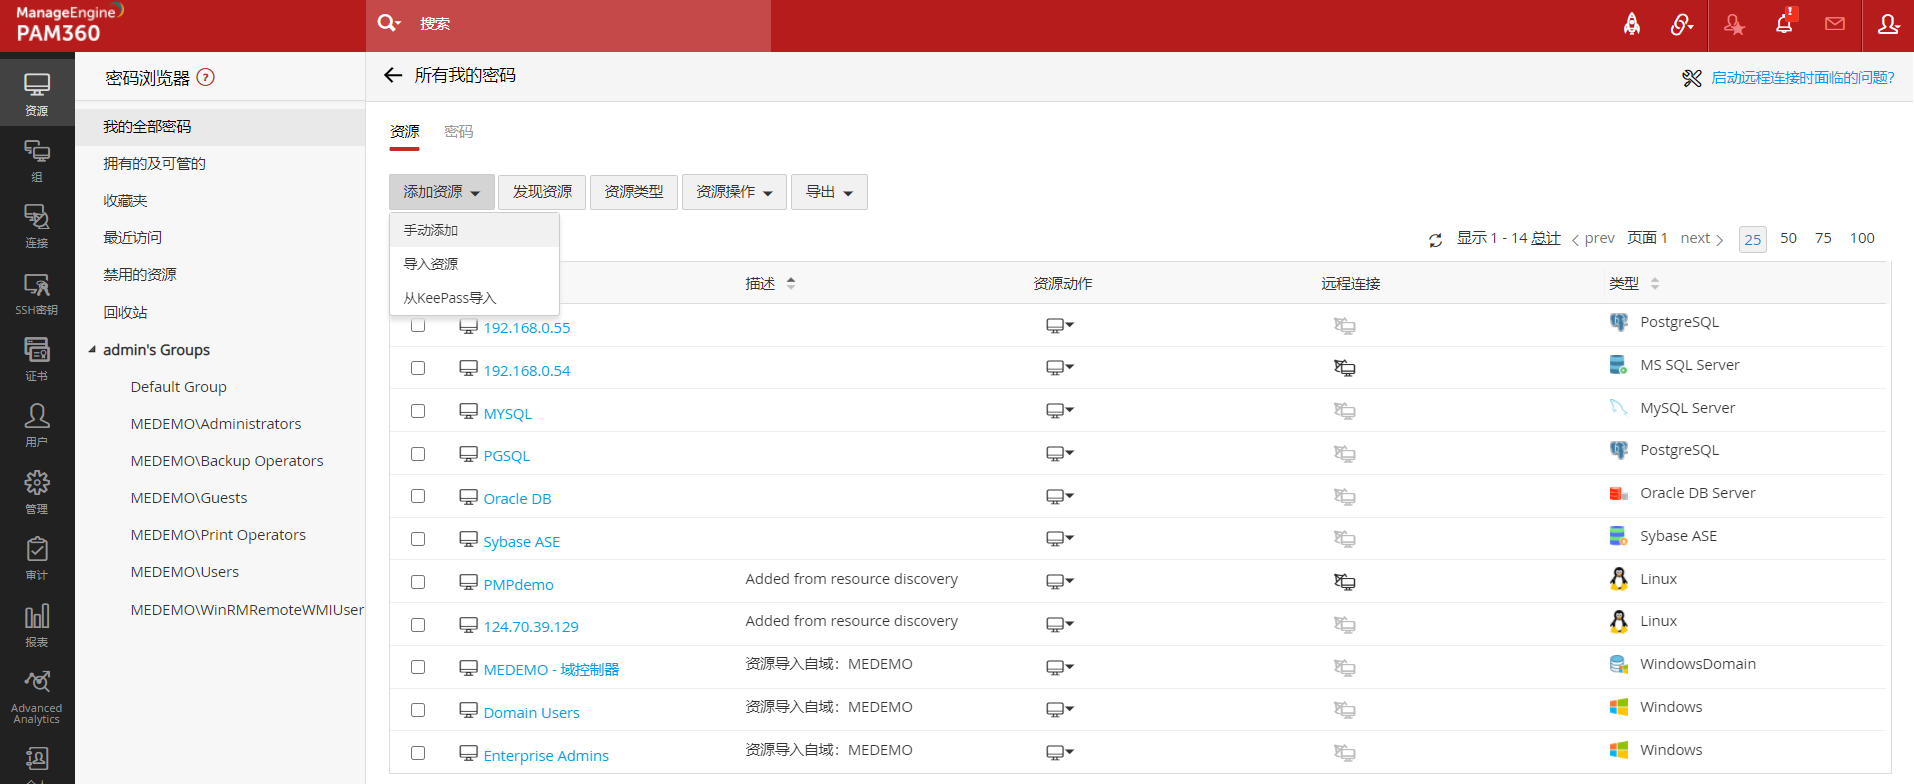
Task: Open Advanced Analytics in sidebar
Action: point(37,697)
